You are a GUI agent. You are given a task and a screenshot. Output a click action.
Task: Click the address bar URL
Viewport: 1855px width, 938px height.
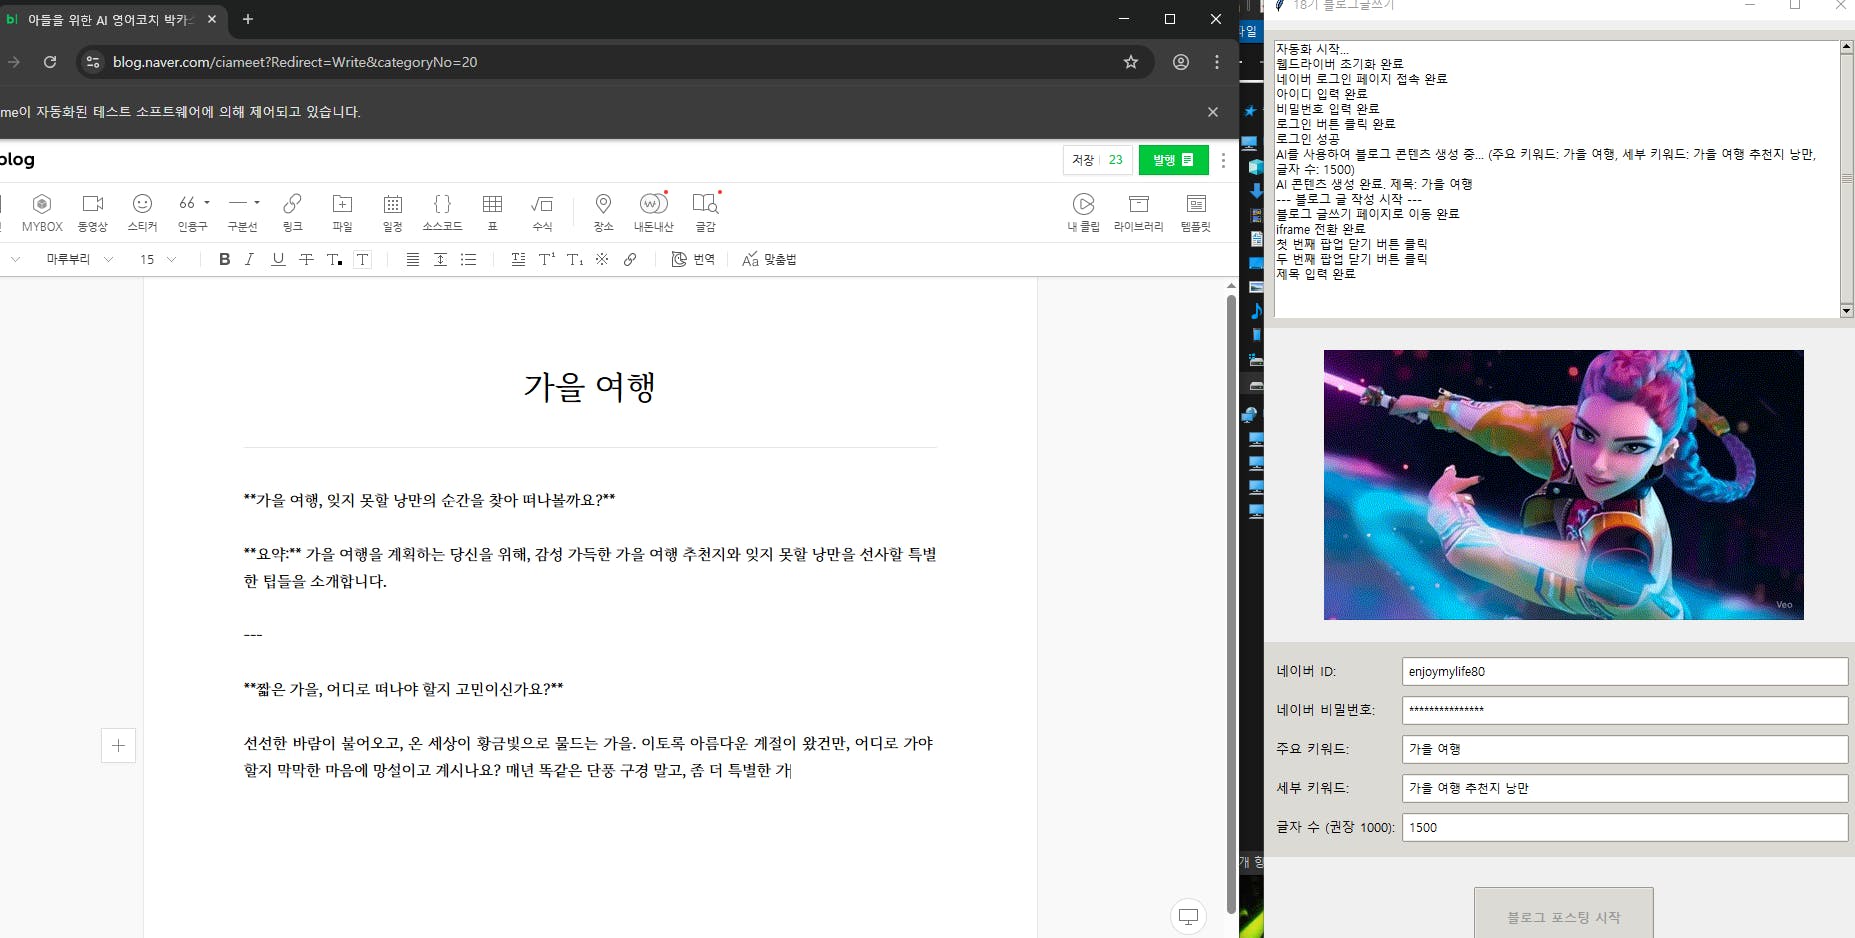click(x=295, y=62)
